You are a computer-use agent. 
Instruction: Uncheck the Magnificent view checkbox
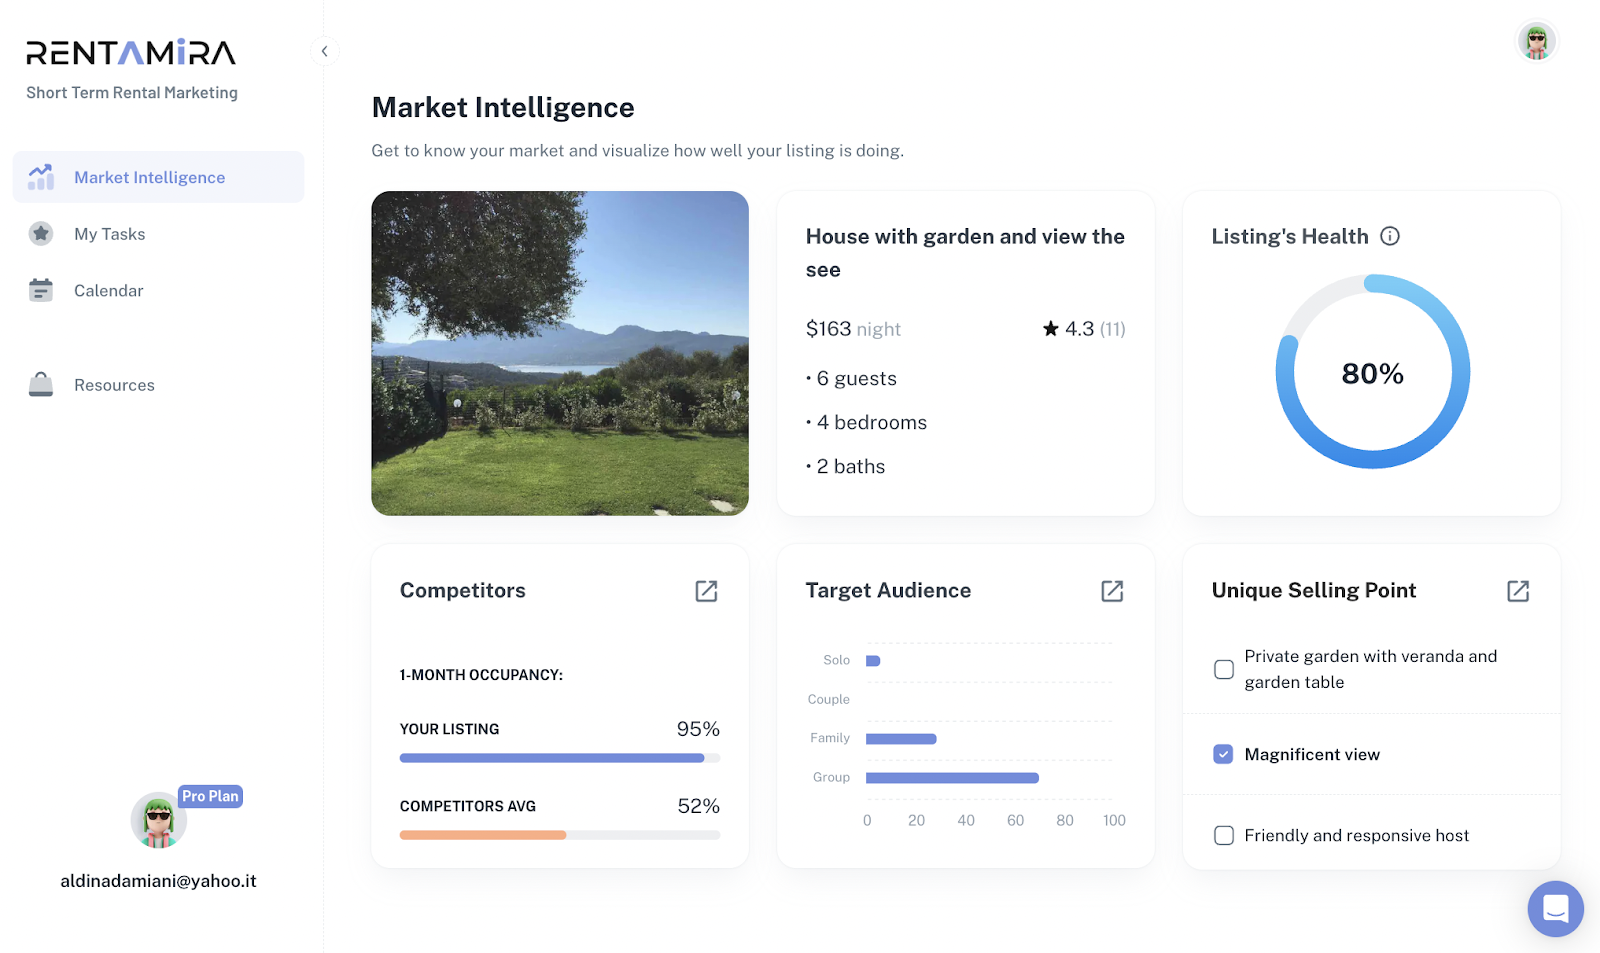(x=1223, y=754)
